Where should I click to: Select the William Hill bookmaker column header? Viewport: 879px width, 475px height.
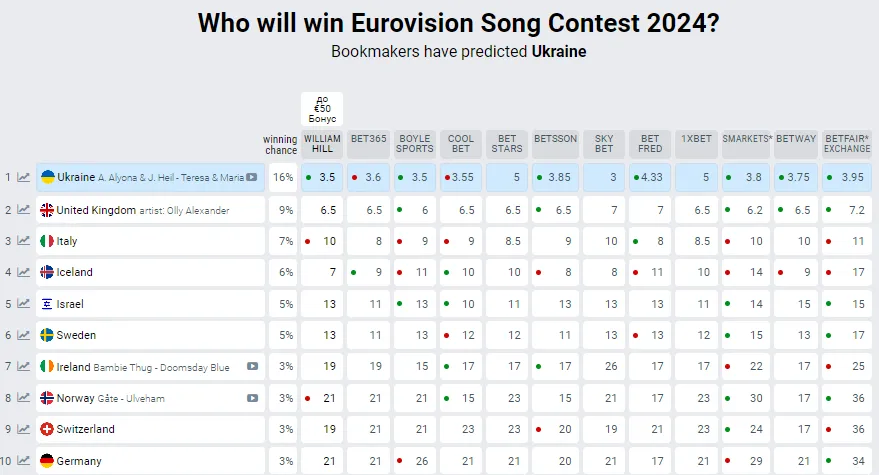click(322, 143)
